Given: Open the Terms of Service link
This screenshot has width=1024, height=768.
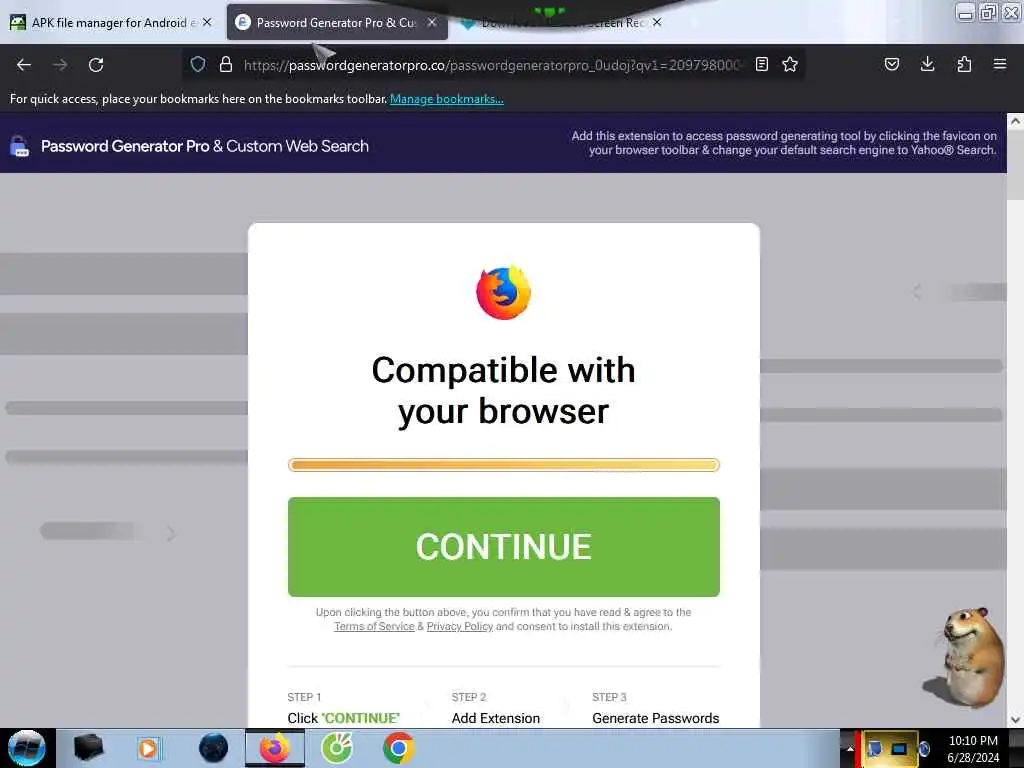Looking at the screenshot, I should click(x=374, y=626).
